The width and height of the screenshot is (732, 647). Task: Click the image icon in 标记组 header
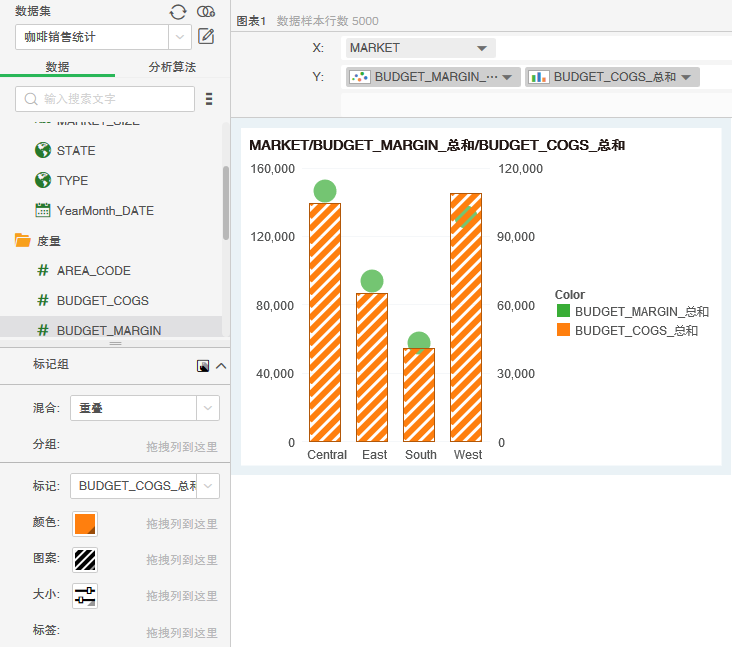203,366
